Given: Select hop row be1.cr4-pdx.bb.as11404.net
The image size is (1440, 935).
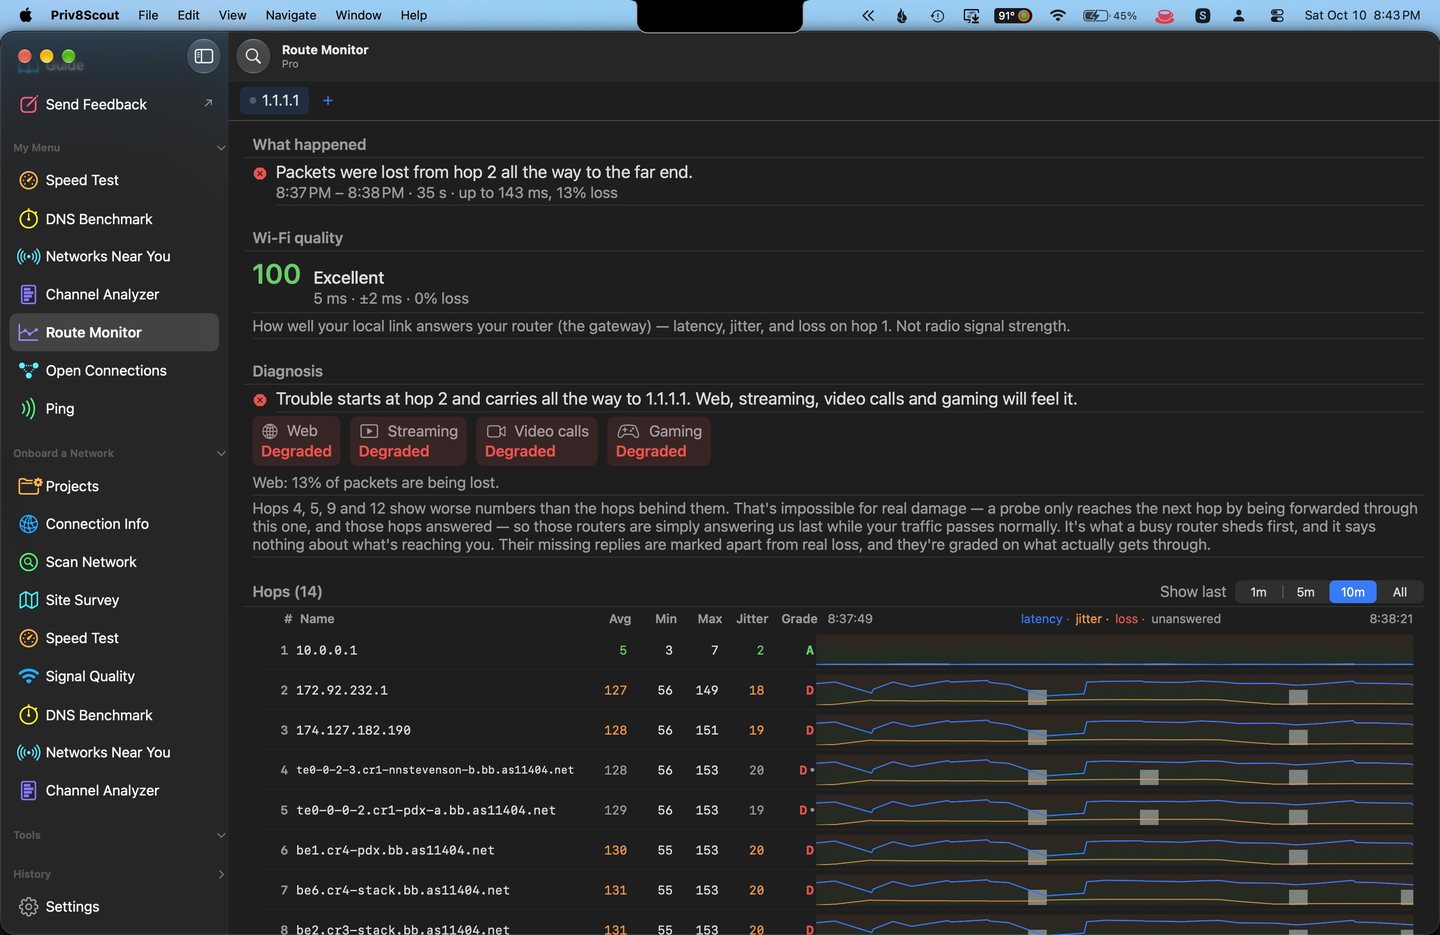Looking at the screenshot, I should (839, 850).
